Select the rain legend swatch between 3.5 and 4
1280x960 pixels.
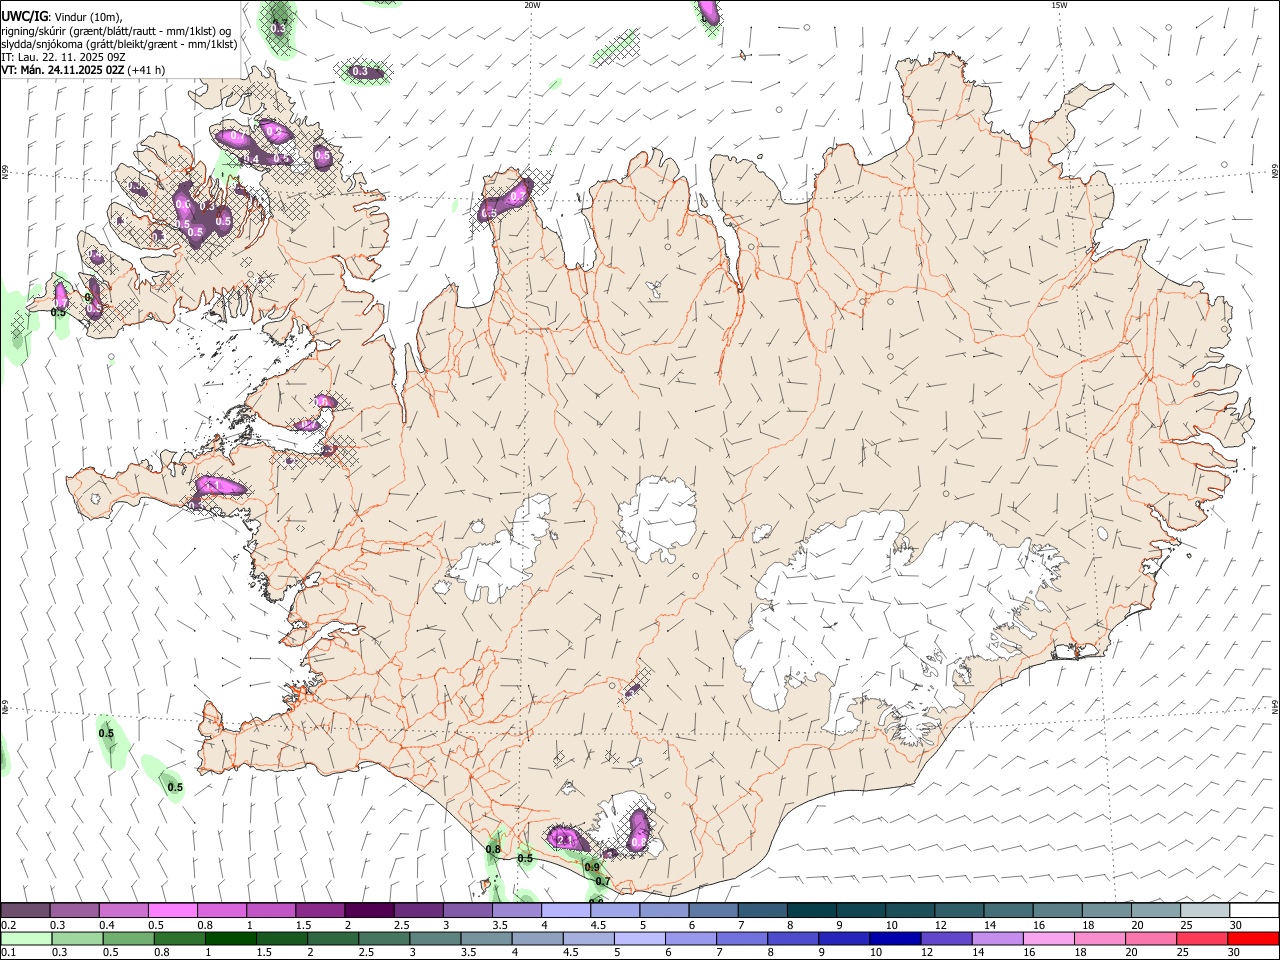tap(486, 938)
